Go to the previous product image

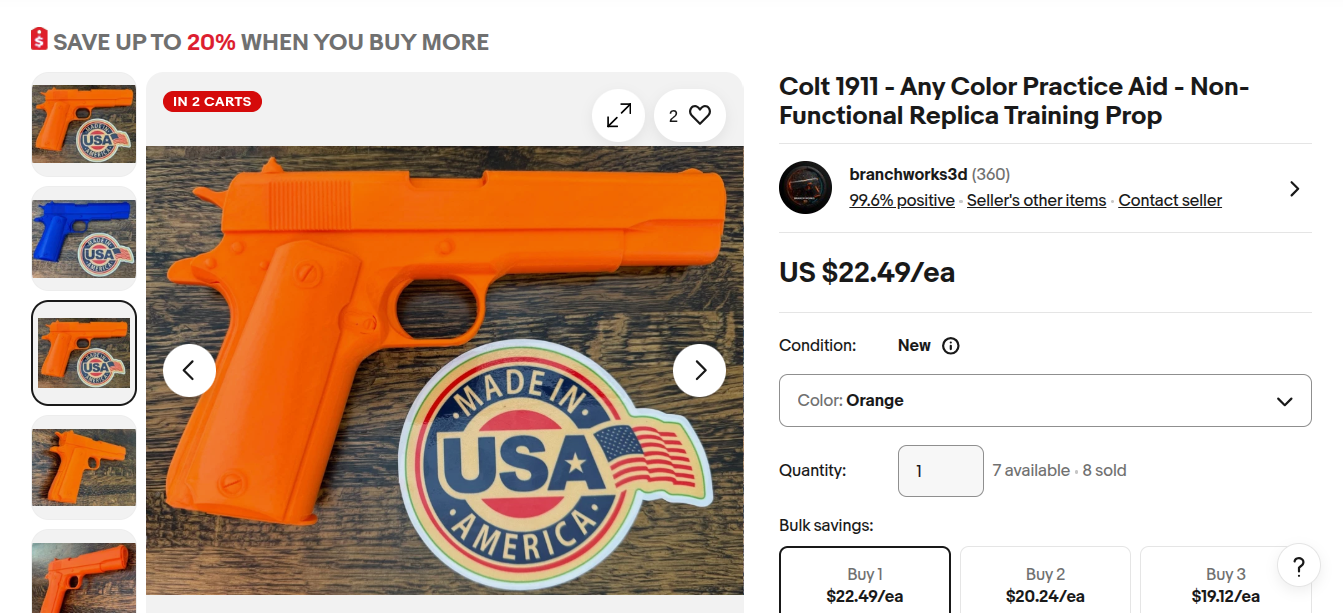189,370
